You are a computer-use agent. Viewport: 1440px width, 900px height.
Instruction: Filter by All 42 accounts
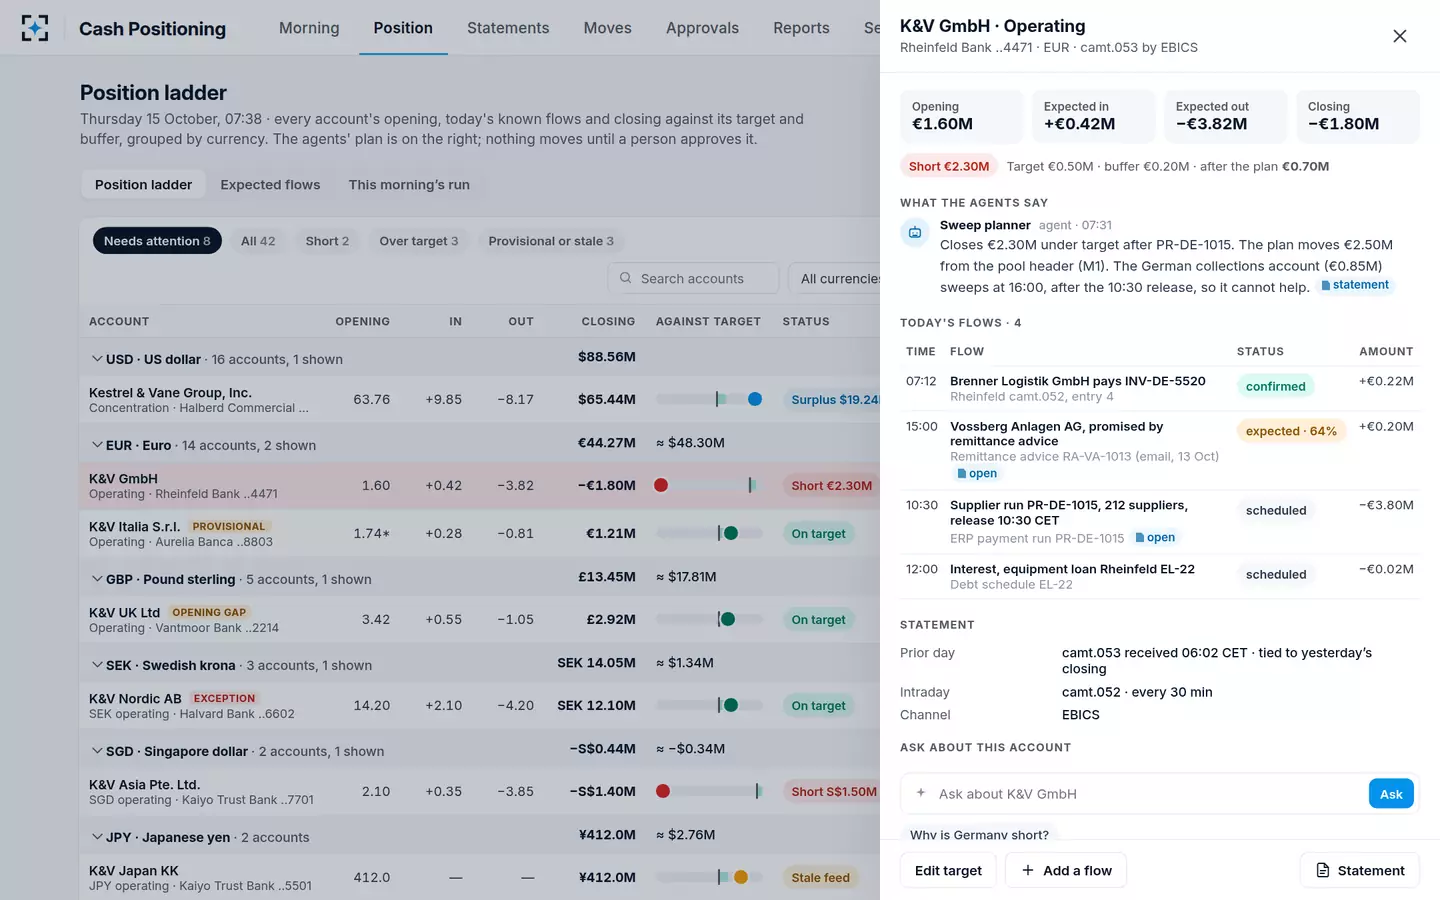pos(258,241)
